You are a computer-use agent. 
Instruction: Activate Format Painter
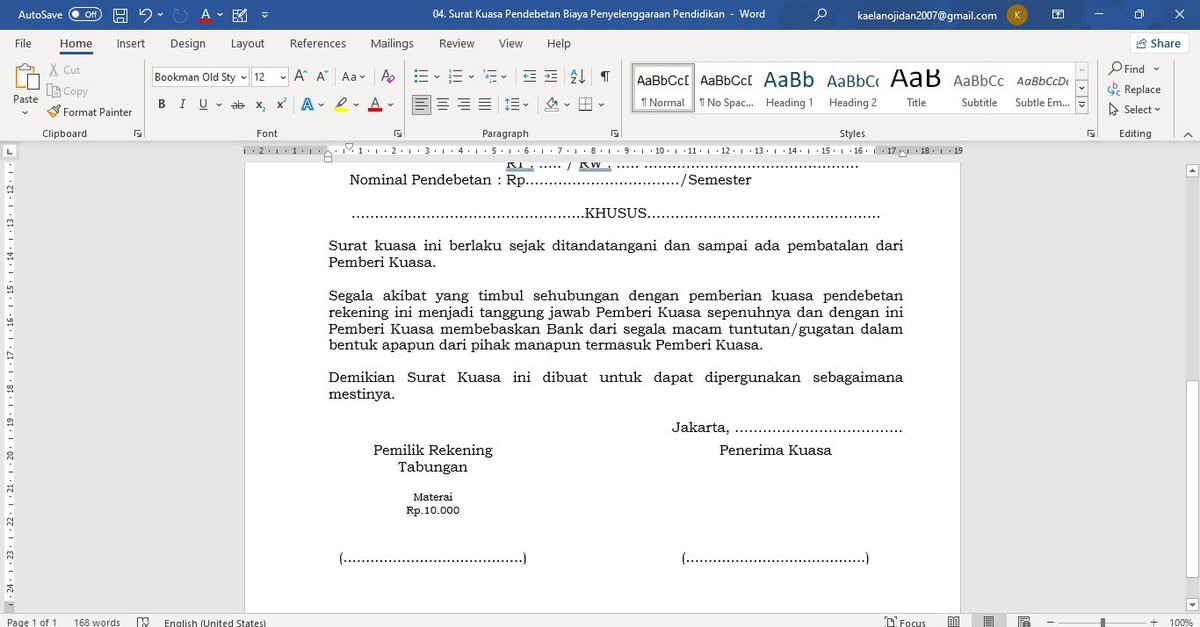pyautogui.click(x=89, y=112)
